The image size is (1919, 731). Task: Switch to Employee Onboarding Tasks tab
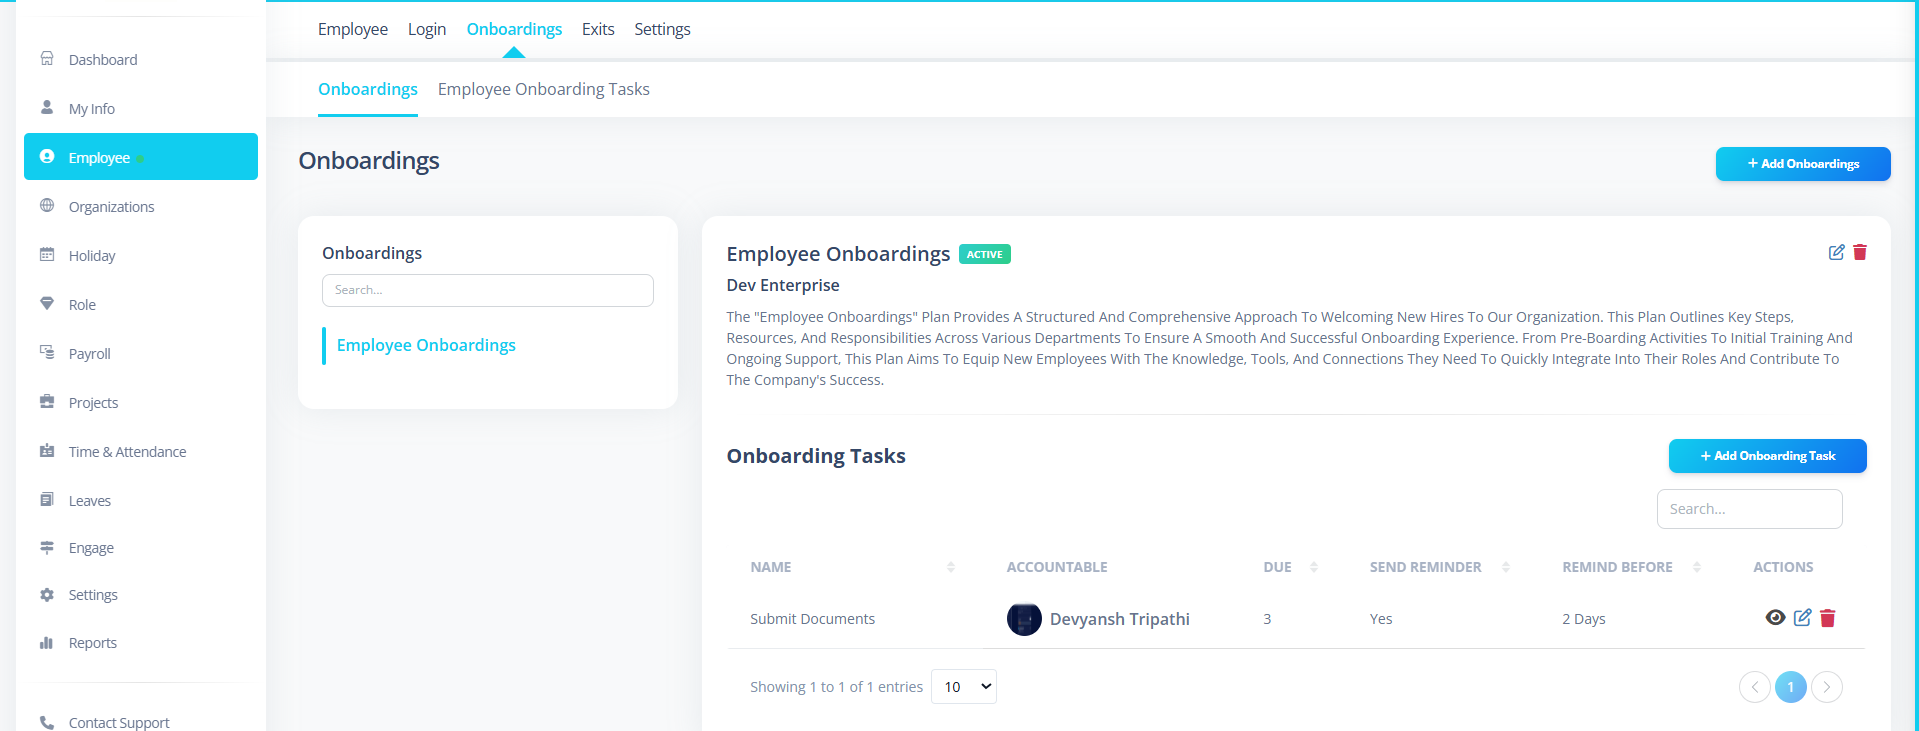(x=544, y=89)
